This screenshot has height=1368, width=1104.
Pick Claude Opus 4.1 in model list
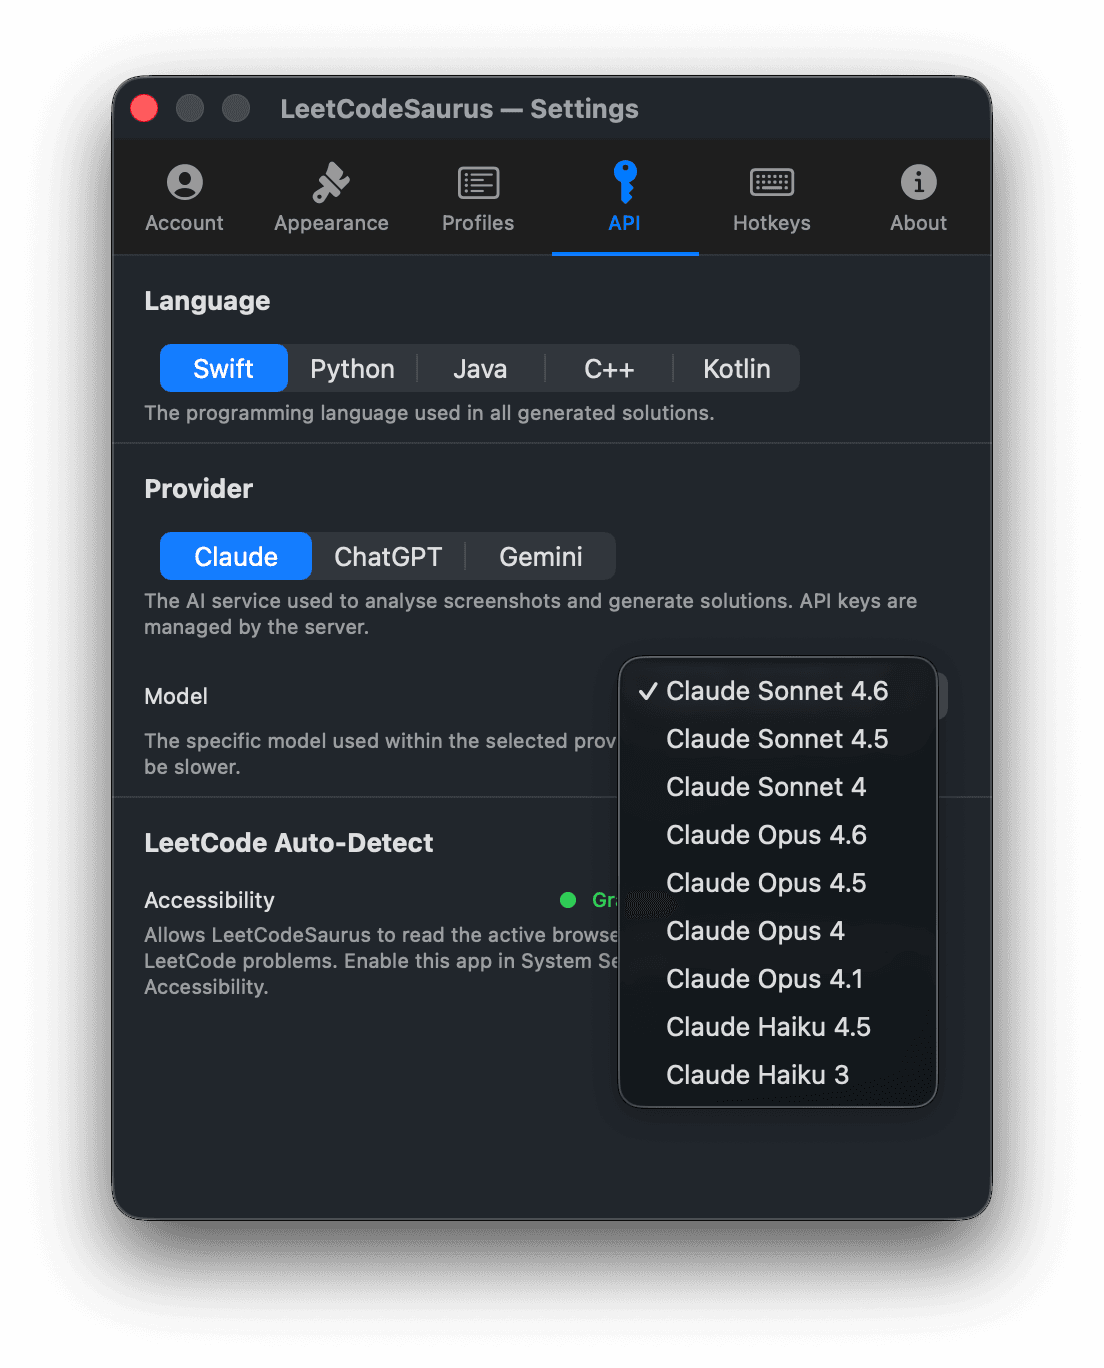pyautogui.click(x=778, y=979)
